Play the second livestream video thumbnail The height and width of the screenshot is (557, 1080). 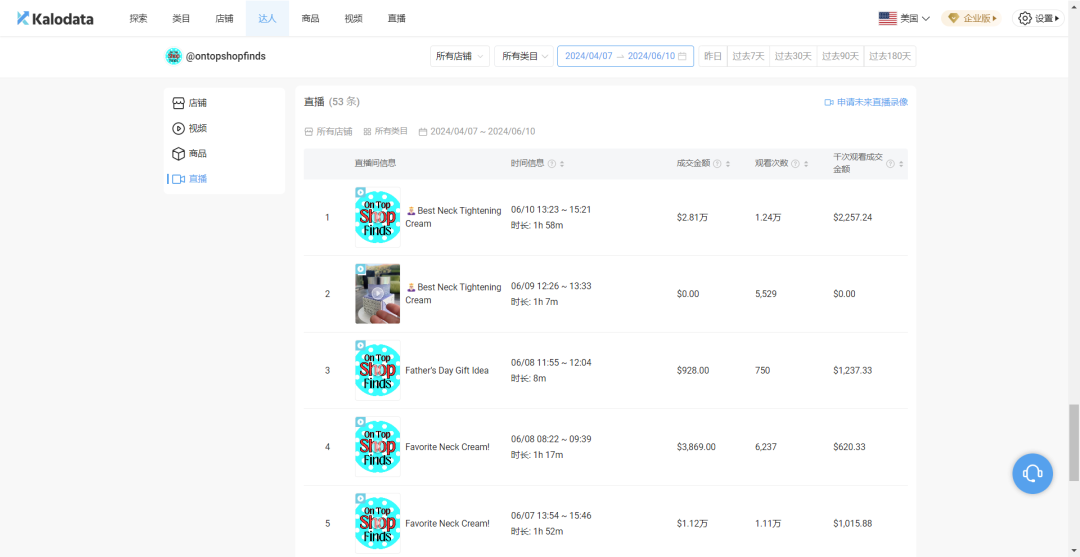coord(377,293)
